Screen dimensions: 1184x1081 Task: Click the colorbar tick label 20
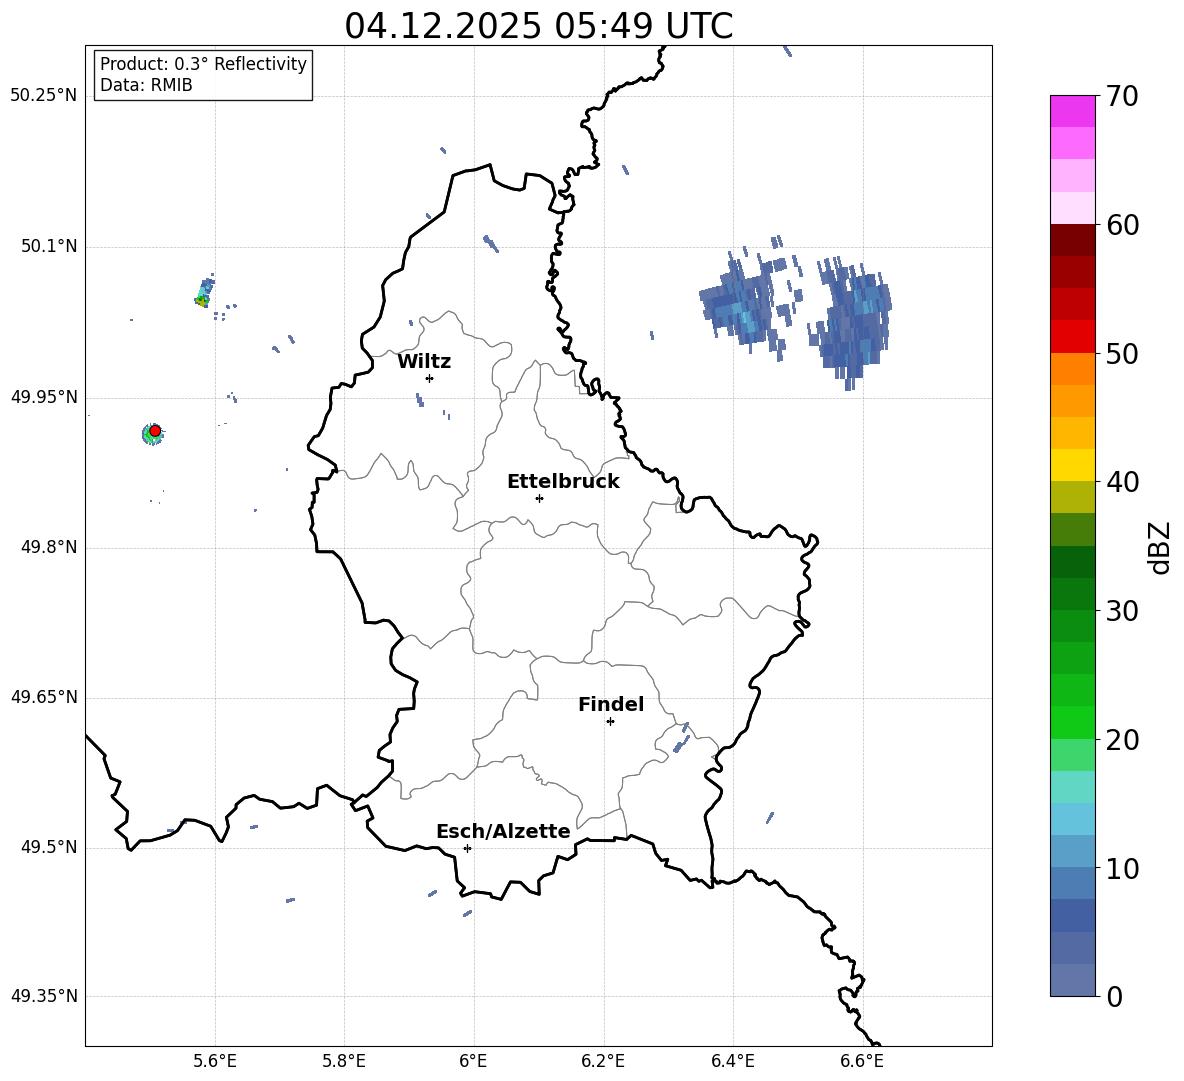(1122, 740)
